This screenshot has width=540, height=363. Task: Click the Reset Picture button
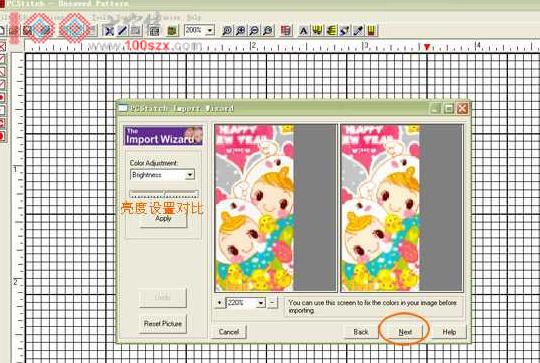(163, 324)
